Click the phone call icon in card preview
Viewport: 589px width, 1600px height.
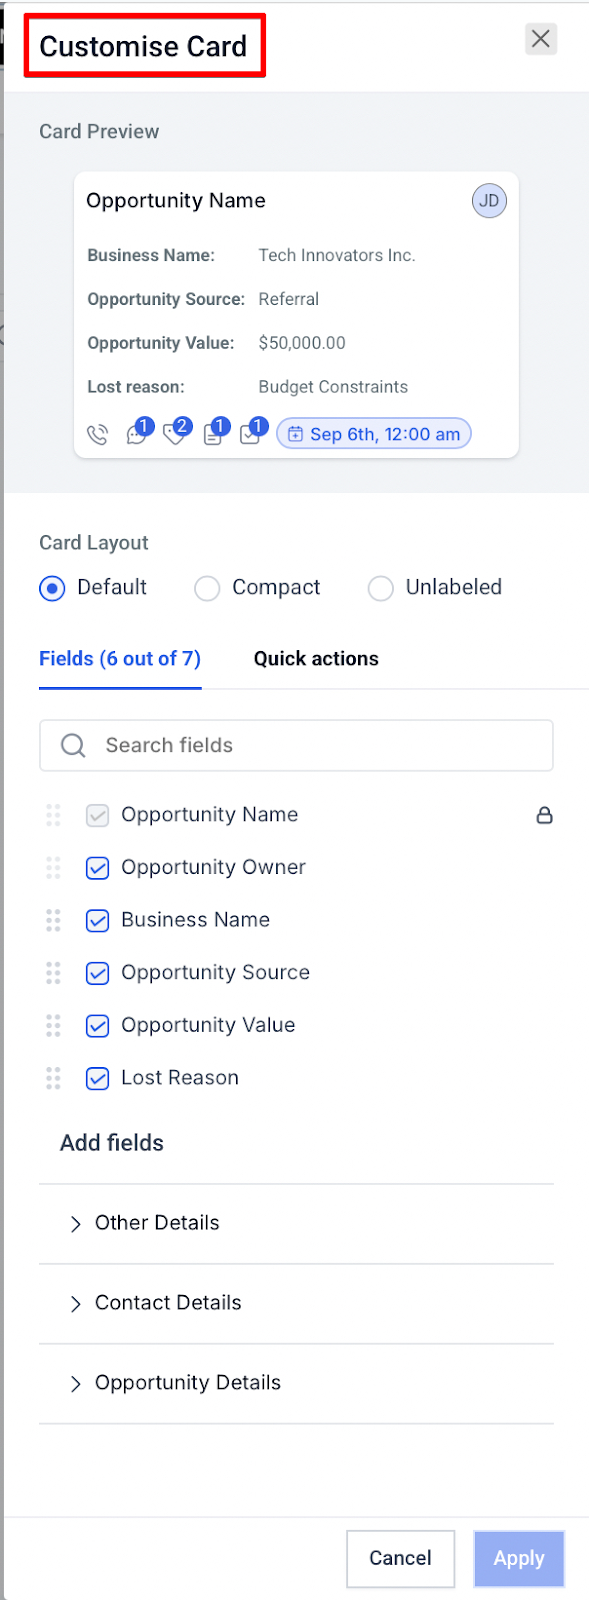[x=98, y=435]
